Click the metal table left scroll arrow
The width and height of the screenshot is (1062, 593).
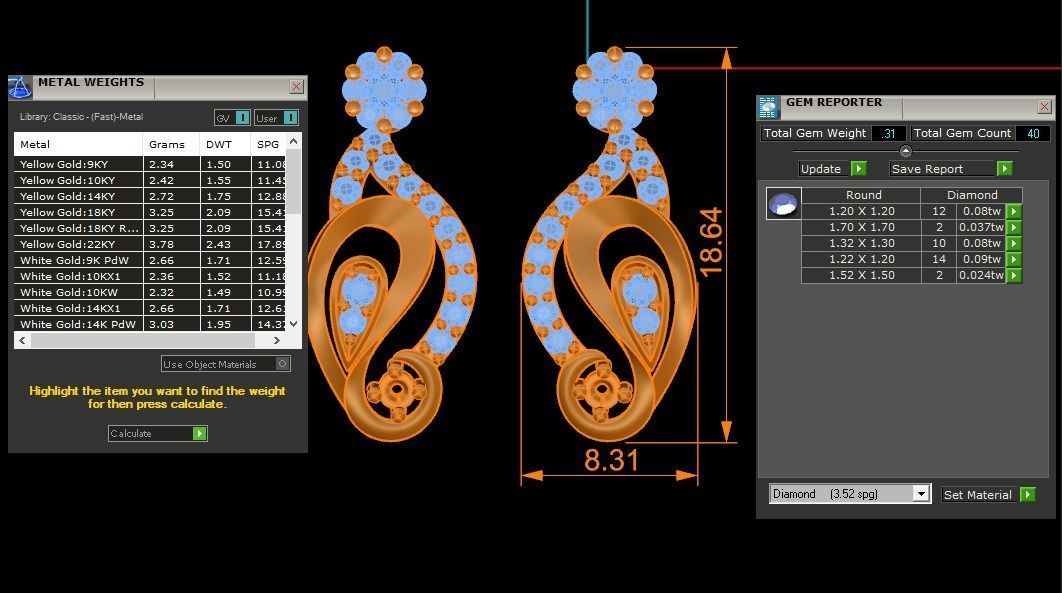tap(22, 341)
